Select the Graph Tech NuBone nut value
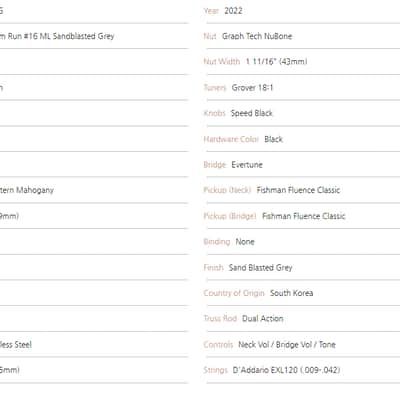Image resolution: width=400 pixels, height=400 pixels. pos(257,36)
